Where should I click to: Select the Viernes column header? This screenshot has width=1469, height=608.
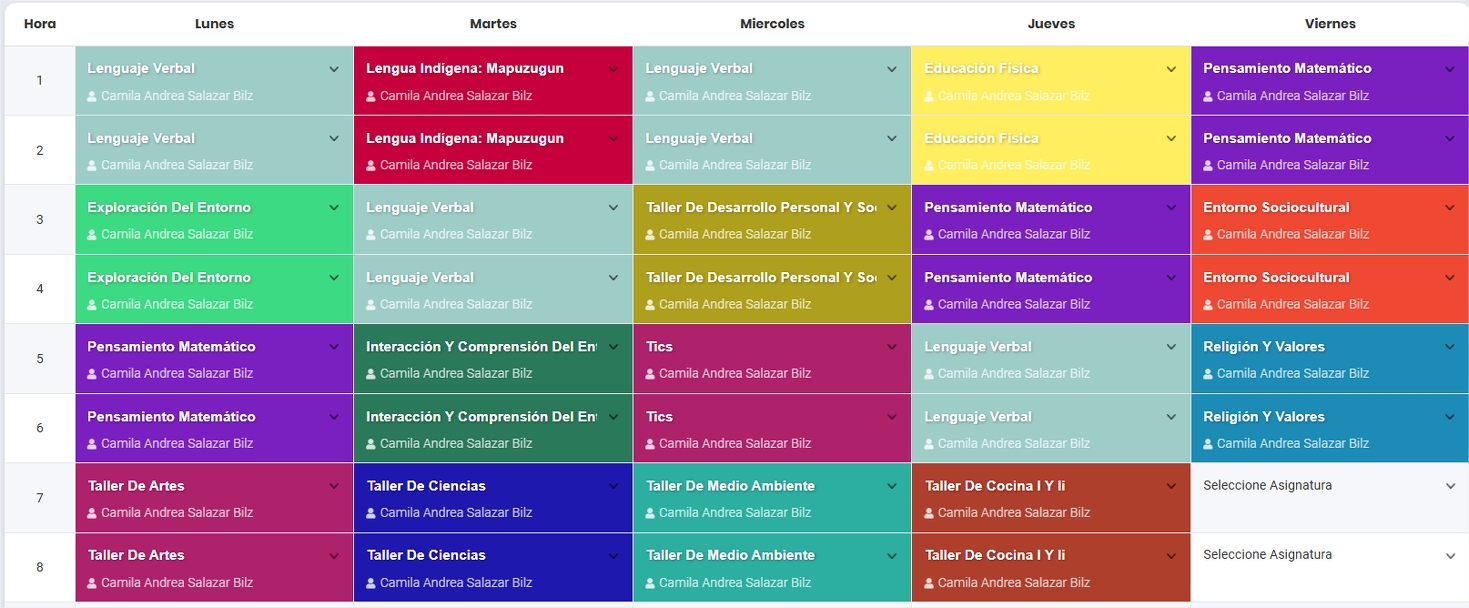[1330, 24]
